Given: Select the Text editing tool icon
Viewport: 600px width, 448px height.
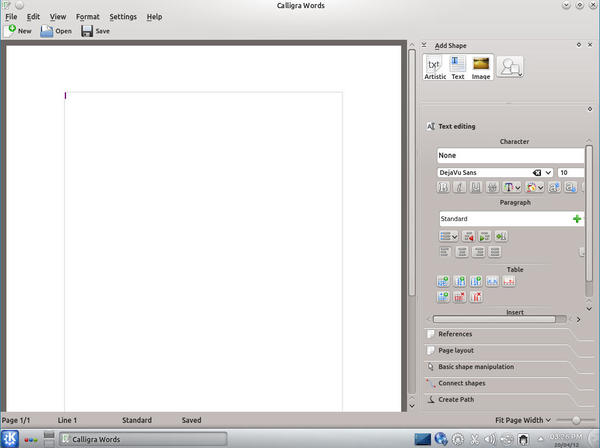Looking at the screenshot, I should point(430,126).
